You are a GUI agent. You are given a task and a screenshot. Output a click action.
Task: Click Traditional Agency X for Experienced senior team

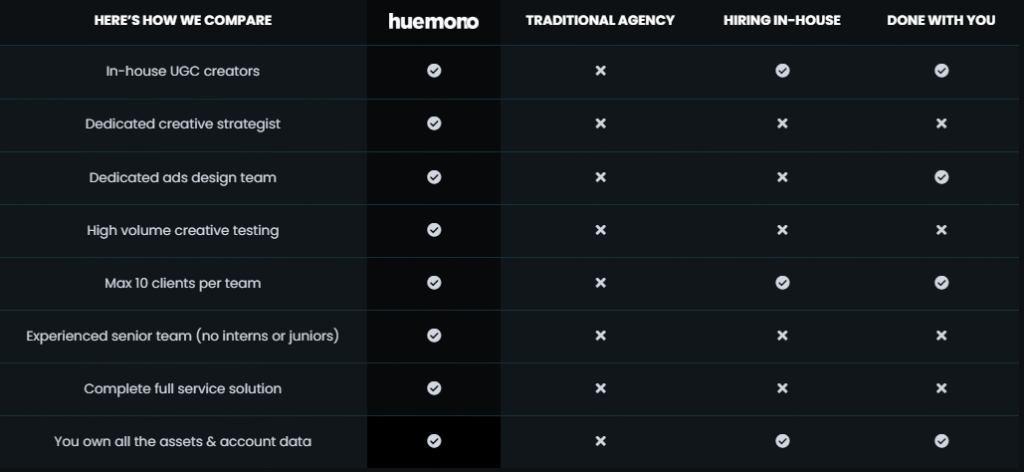click(x=600, y=336)
